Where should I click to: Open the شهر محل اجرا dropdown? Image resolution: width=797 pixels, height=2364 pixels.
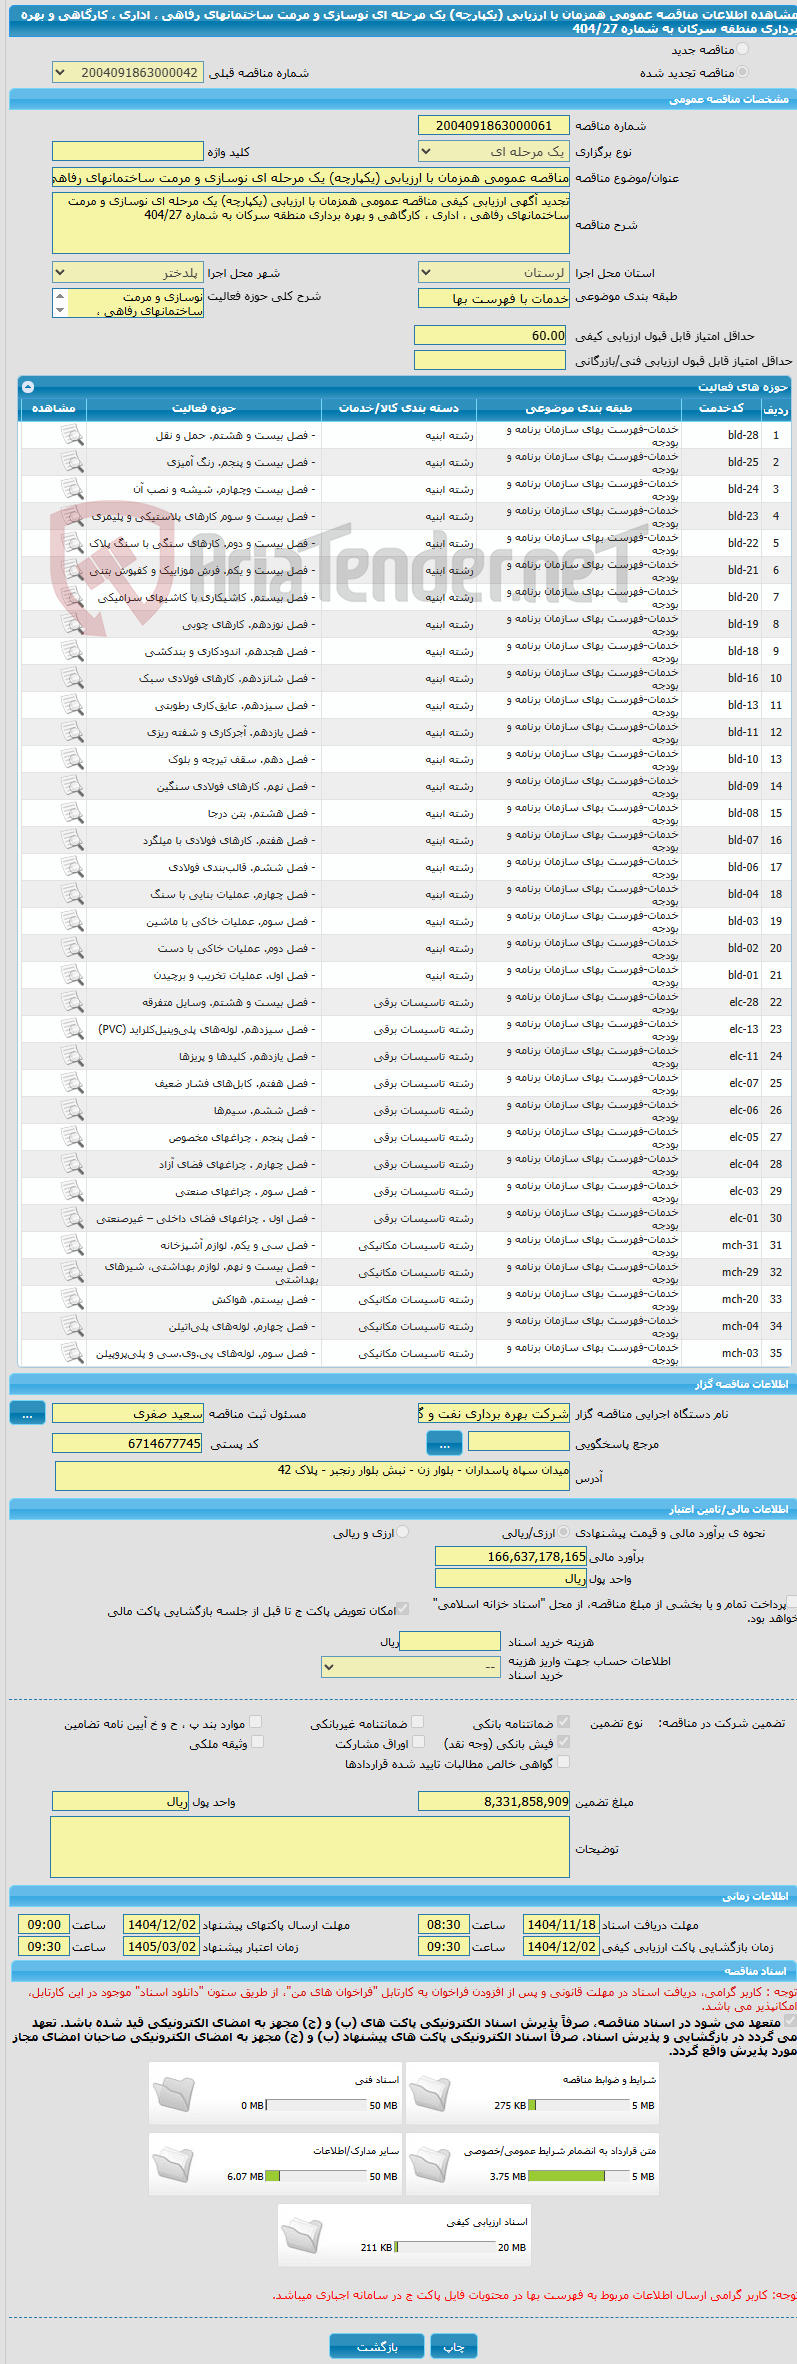coord(127,273)
